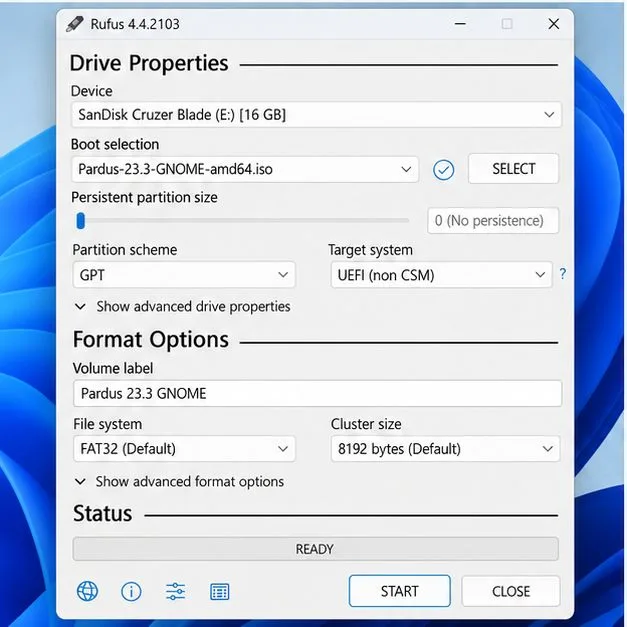Screen dimensions: 627x627
Task: Click the Volume label field Pardus 23.3 GNOME
Action: [317, 393]
